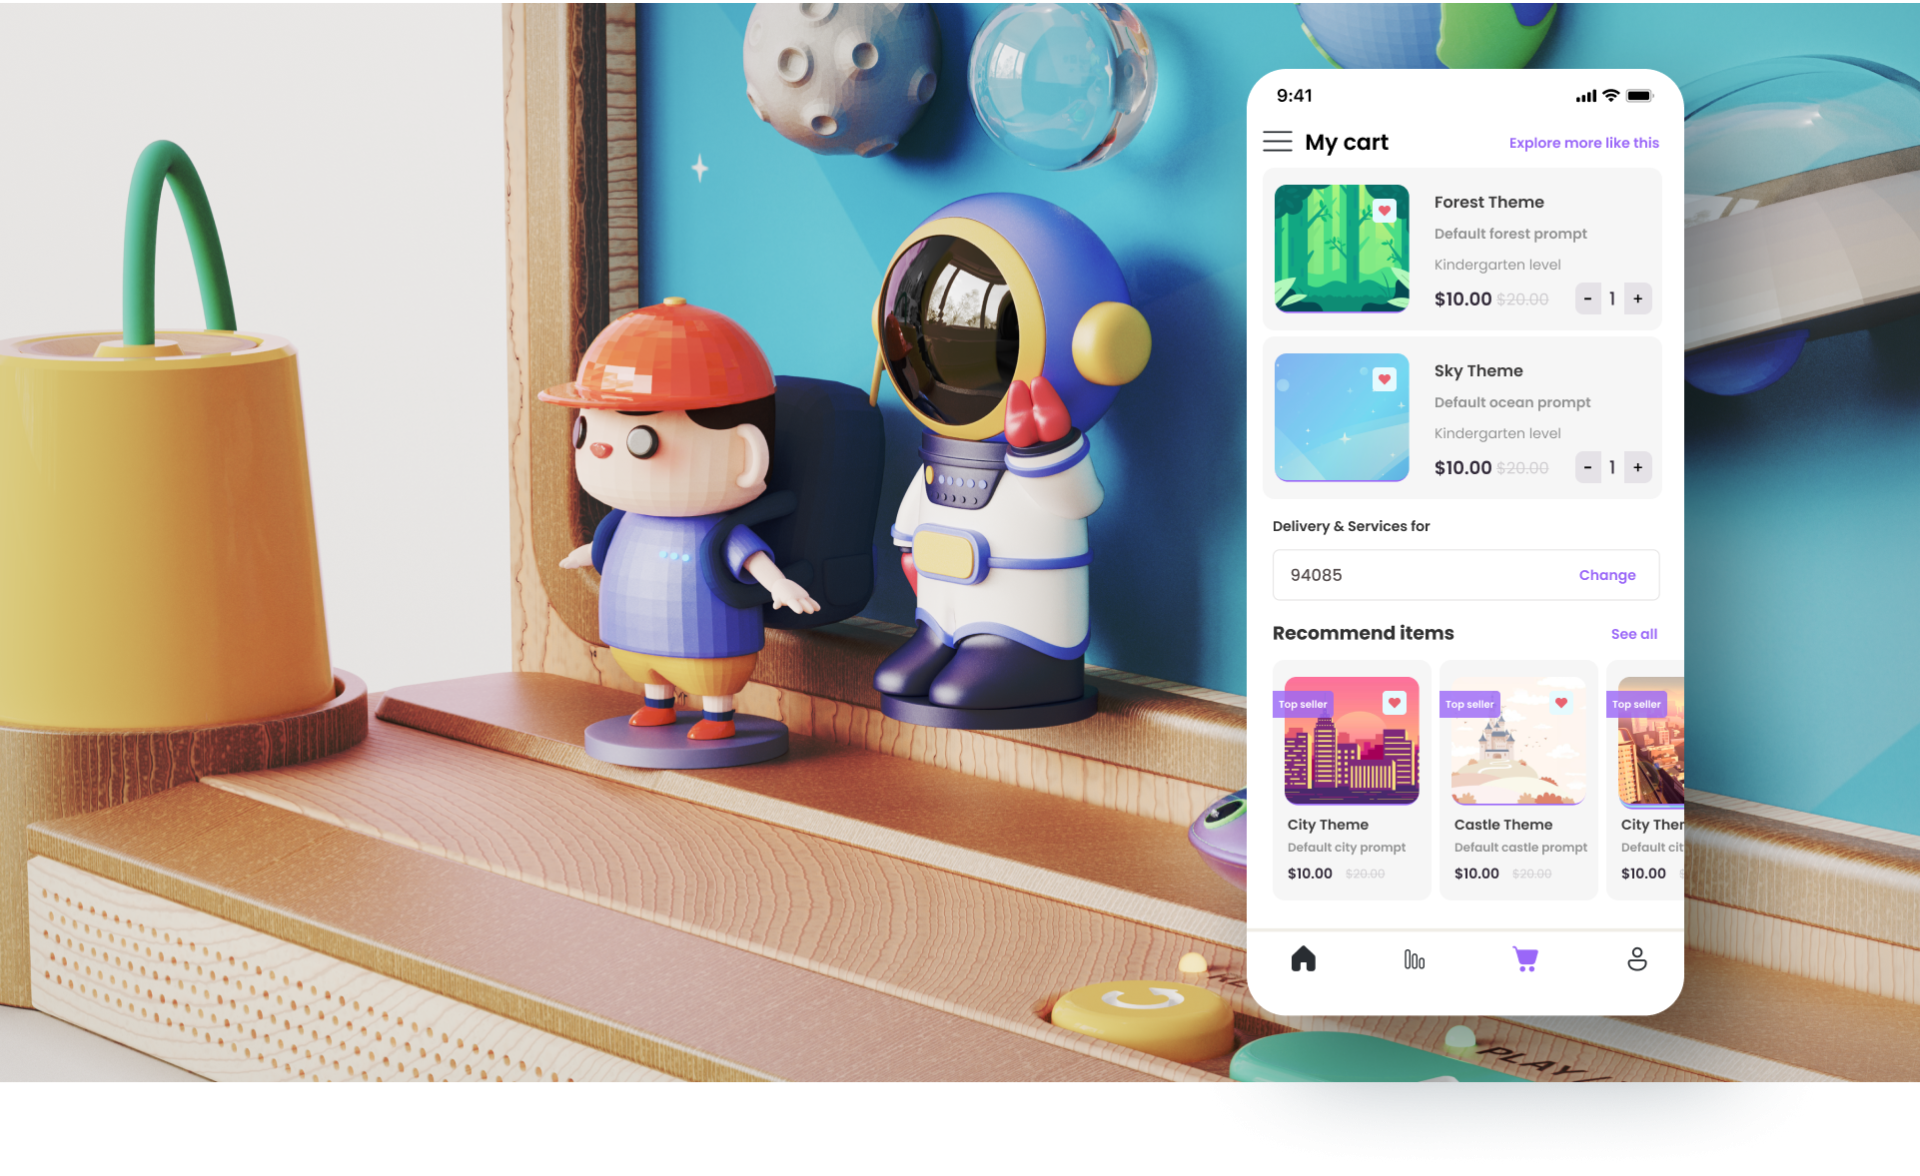The width and height of the screenshot is (1920, 1176).
Task: Toggle favorite heart on Sky Theme image
Action: point(1384,379)
